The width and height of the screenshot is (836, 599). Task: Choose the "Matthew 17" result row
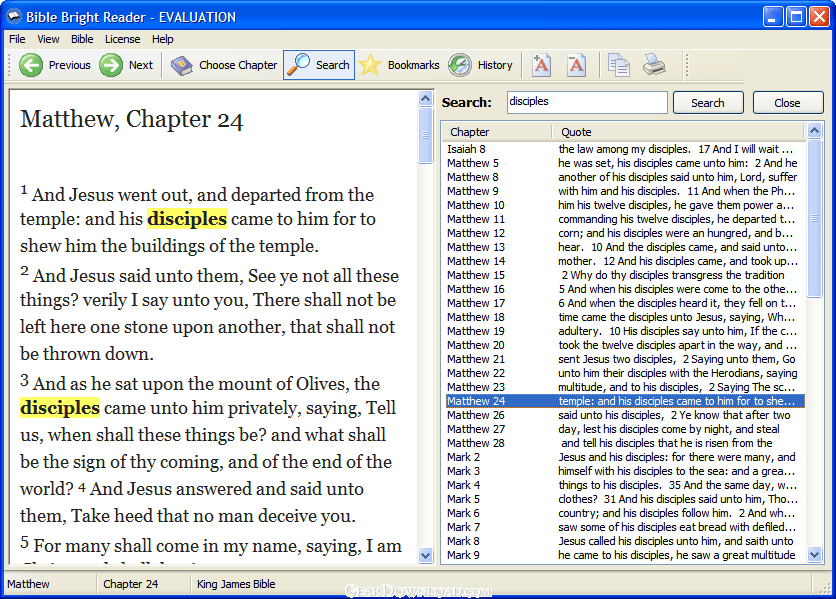[625, 303]
